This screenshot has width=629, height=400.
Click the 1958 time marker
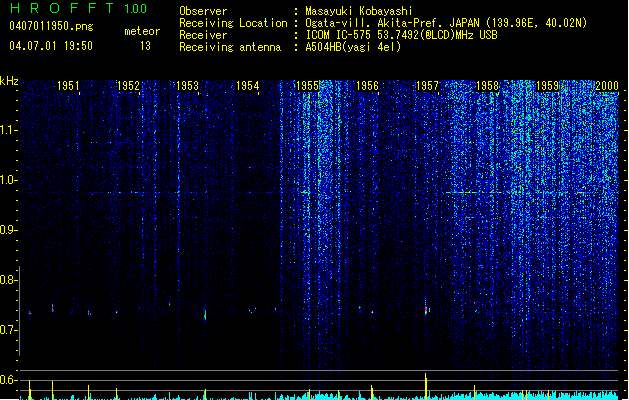pyautogui.click(x=487, y=85)
